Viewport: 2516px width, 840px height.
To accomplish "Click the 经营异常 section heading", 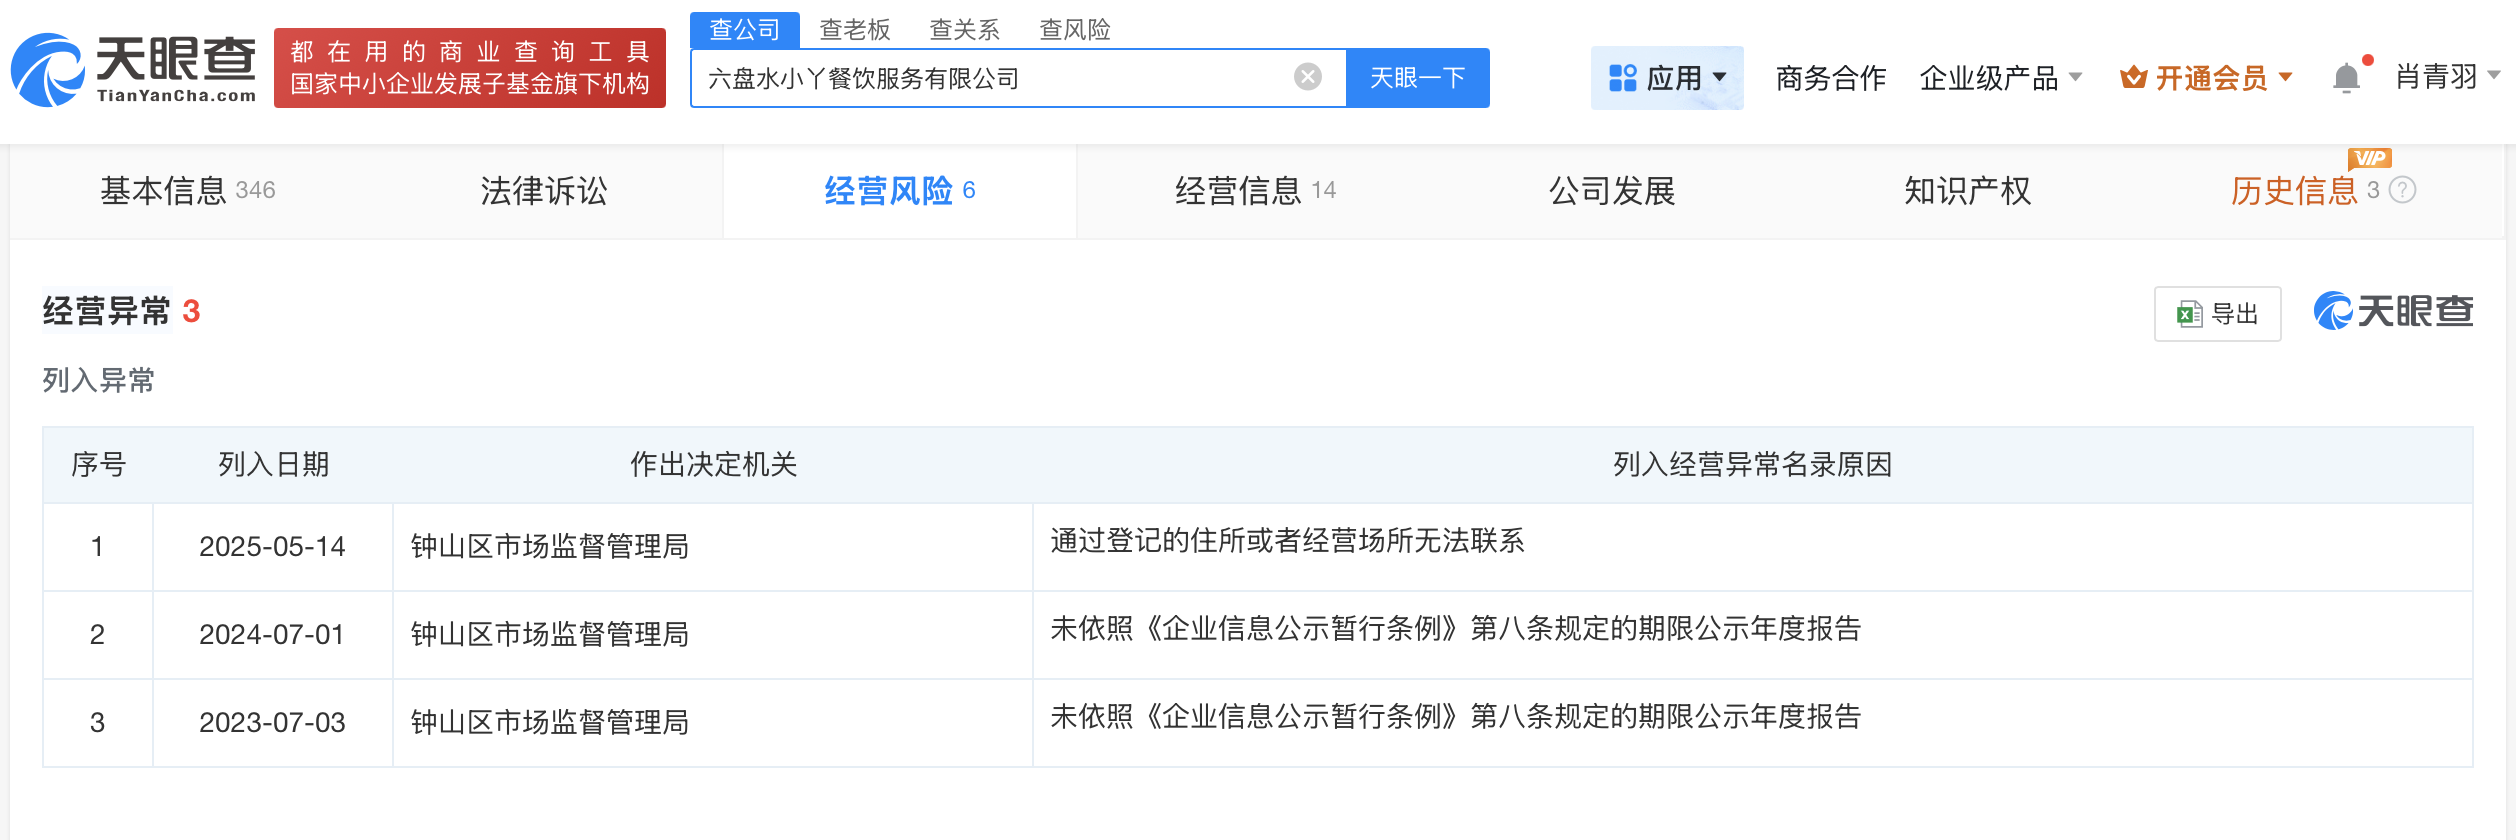I will 107,311.
